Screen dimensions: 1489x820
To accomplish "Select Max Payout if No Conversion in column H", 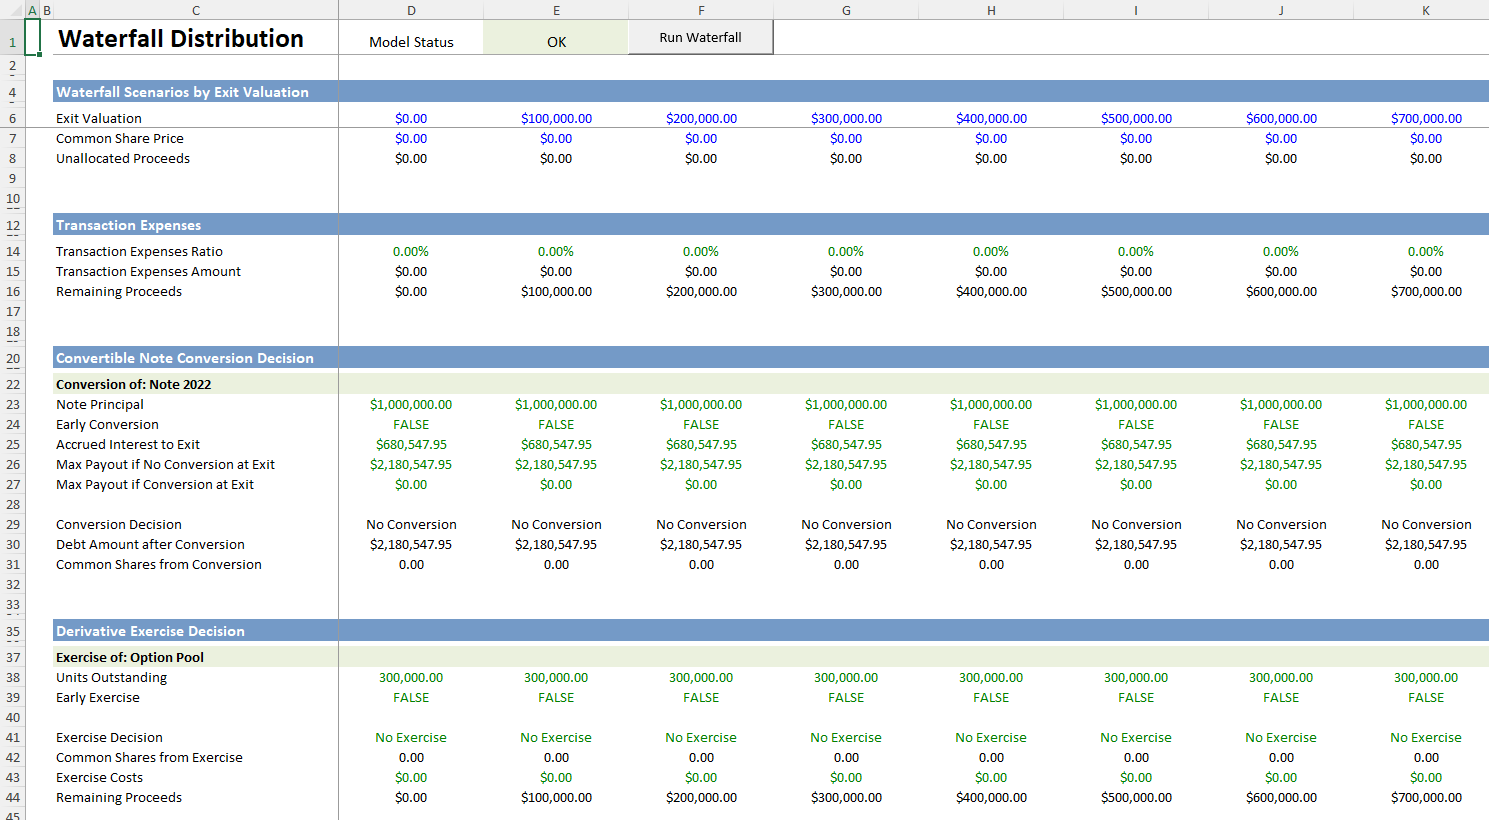I will pyautogui.click(x=991, y=464).
